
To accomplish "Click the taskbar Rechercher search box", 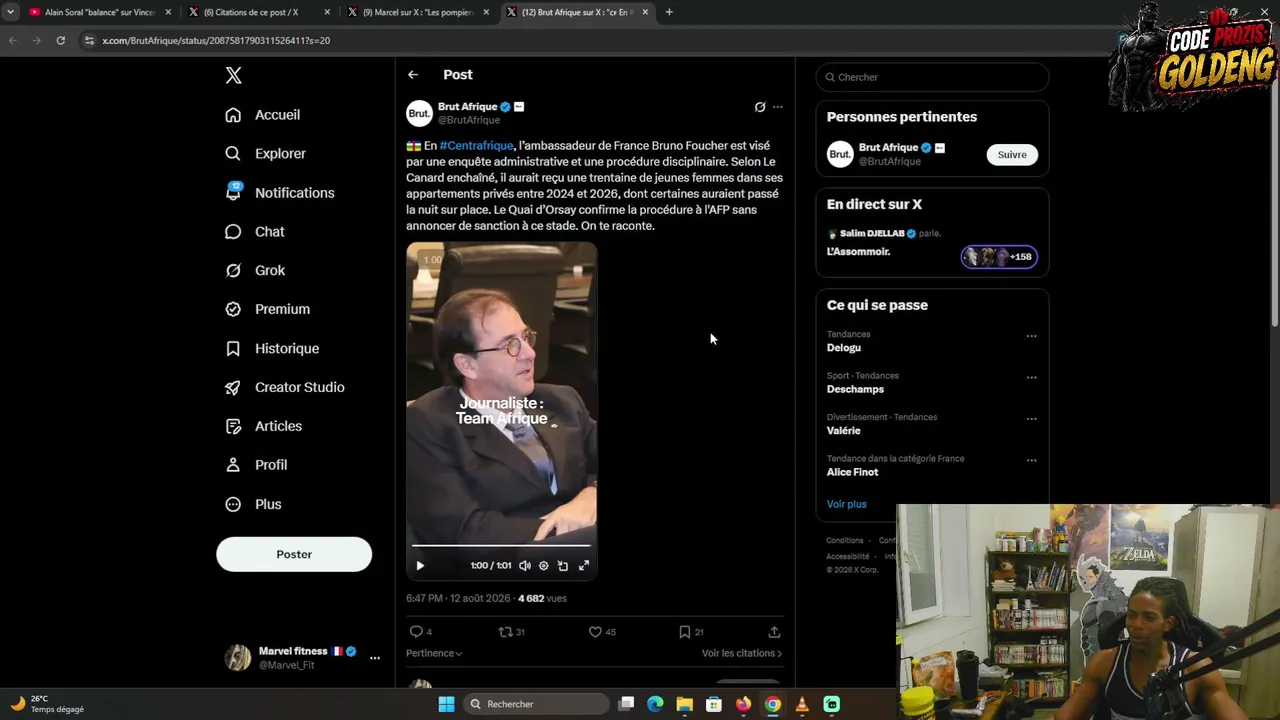I will click(x=536, y=704).
